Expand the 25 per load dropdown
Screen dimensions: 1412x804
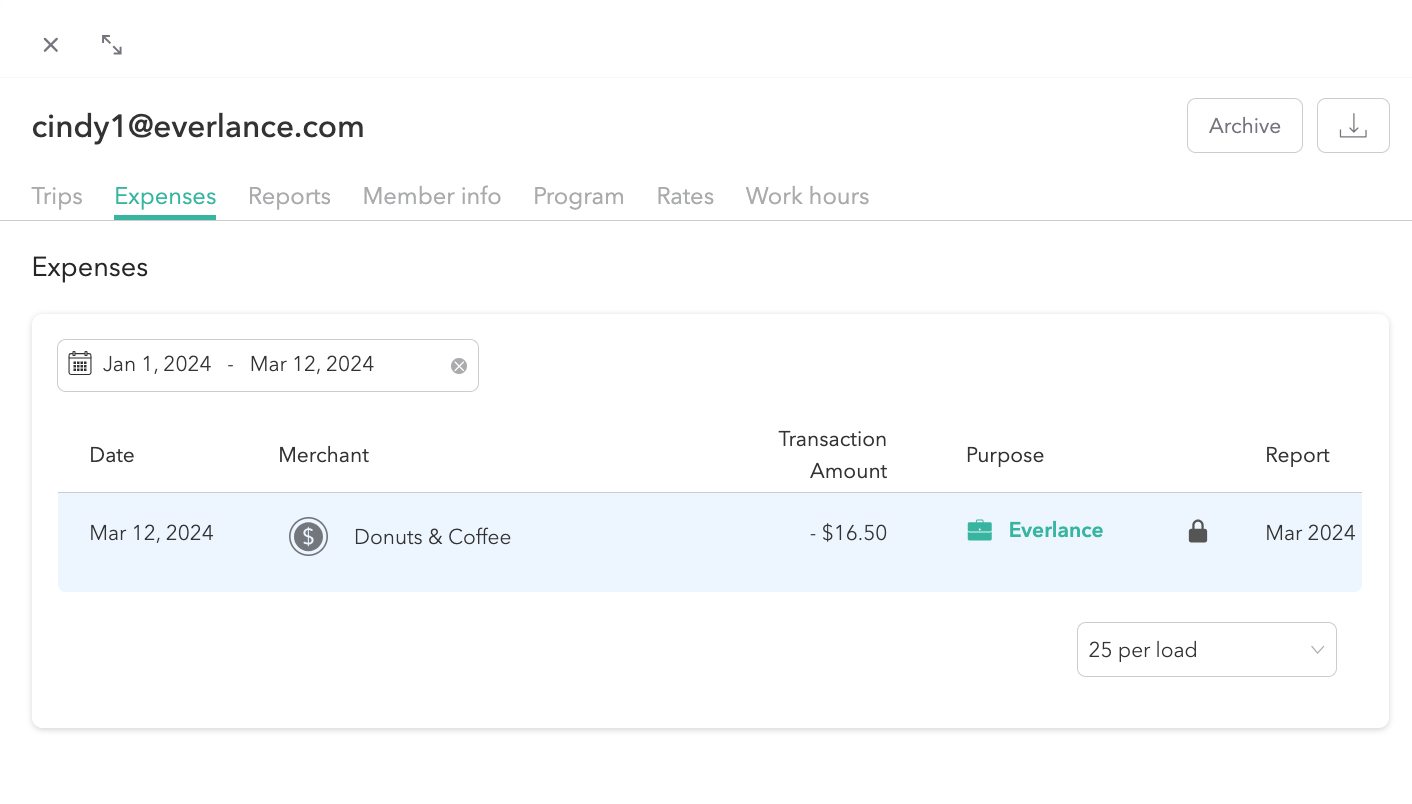pyautogui.click(x=1206, y=650)
